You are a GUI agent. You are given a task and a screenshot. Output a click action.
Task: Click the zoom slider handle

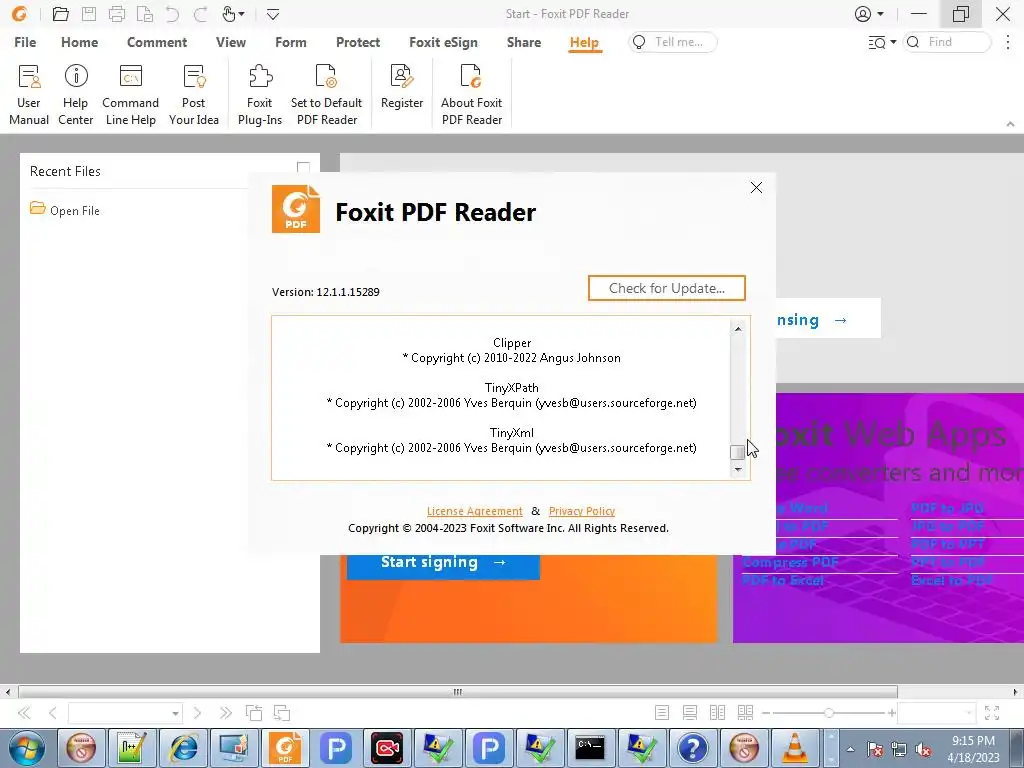[829, 712]
